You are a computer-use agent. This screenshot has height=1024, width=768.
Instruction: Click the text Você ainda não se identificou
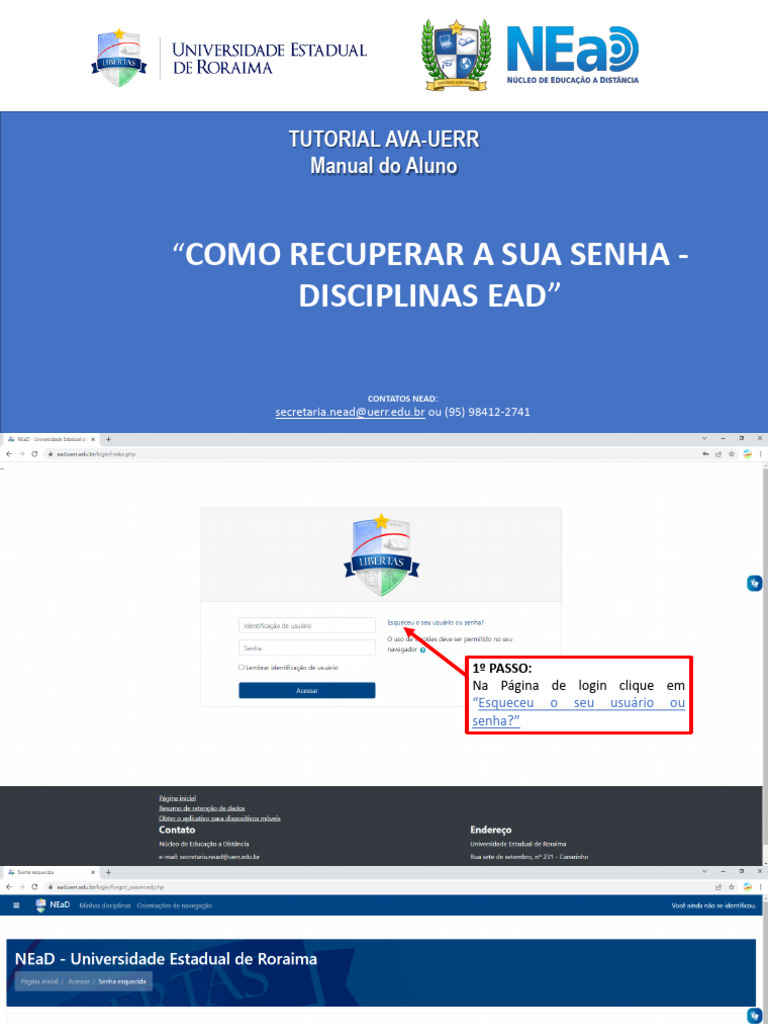[x=714, y=906]
